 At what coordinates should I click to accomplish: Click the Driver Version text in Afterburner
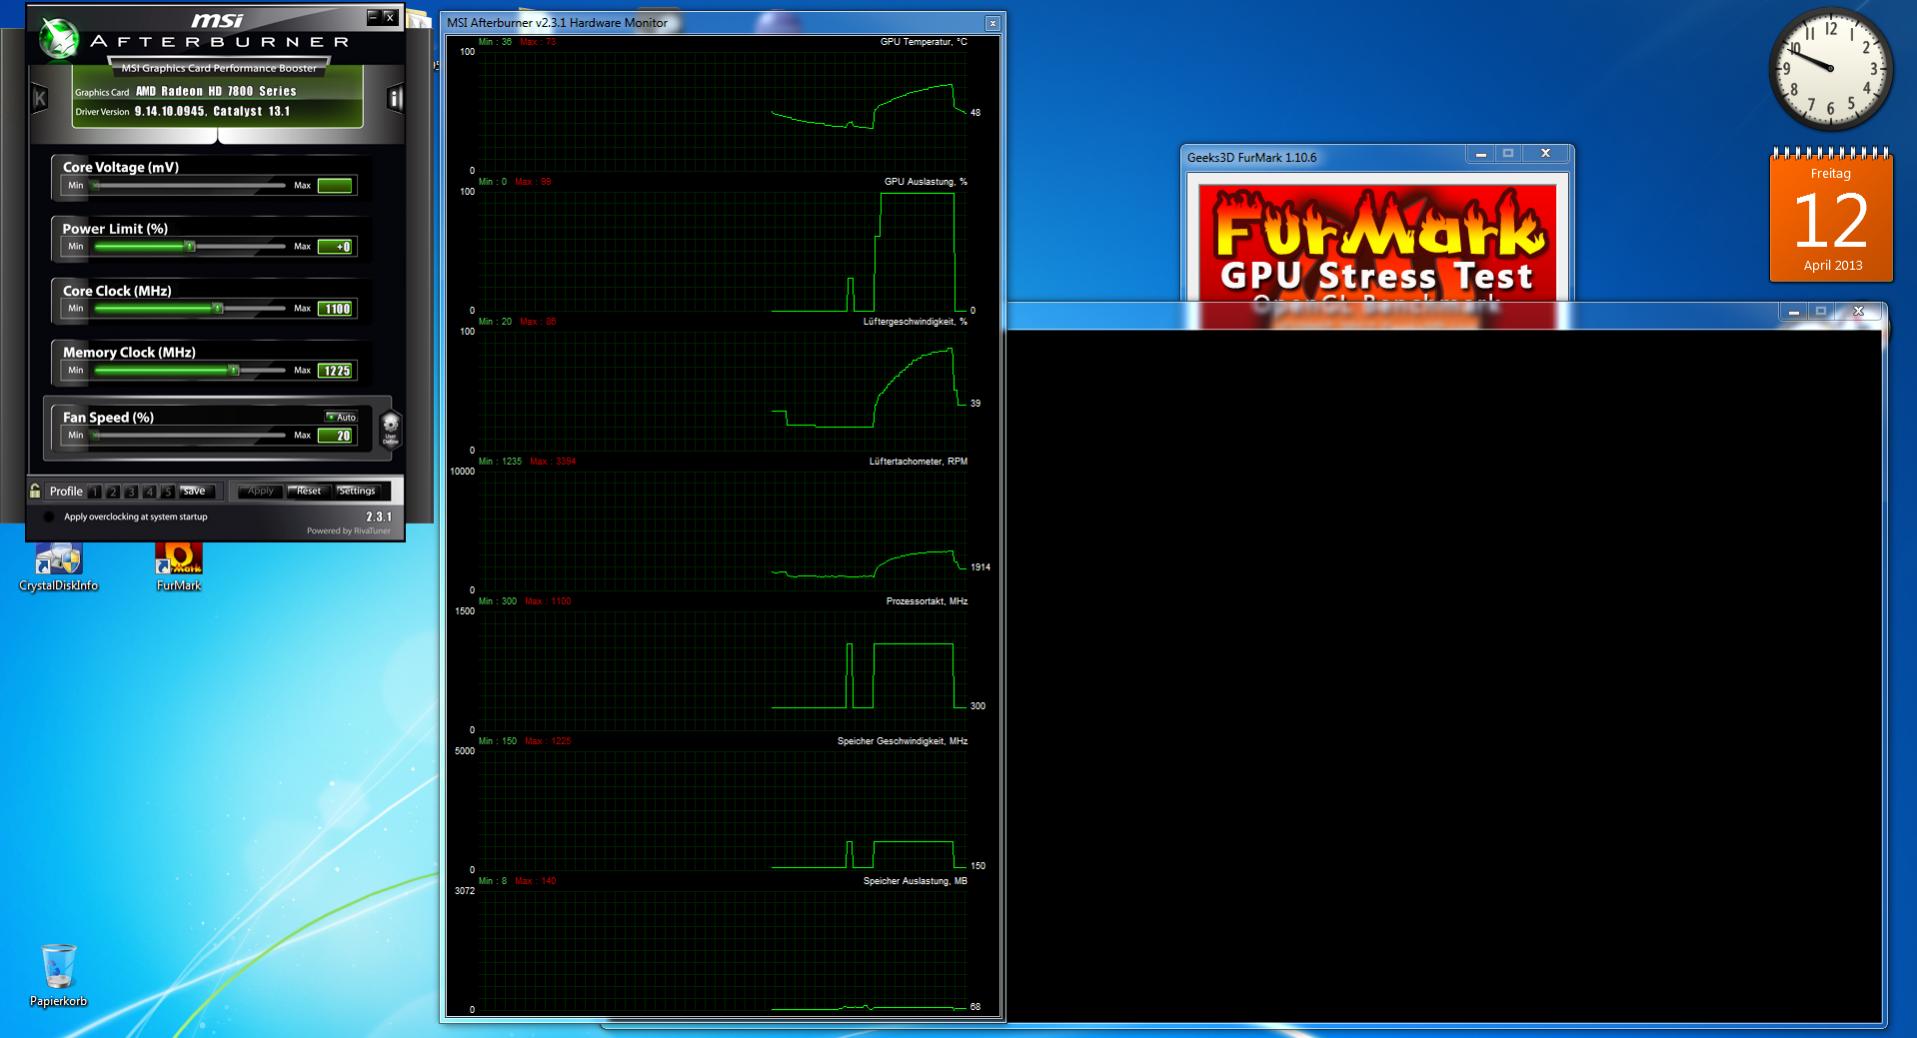coord(182,111)
